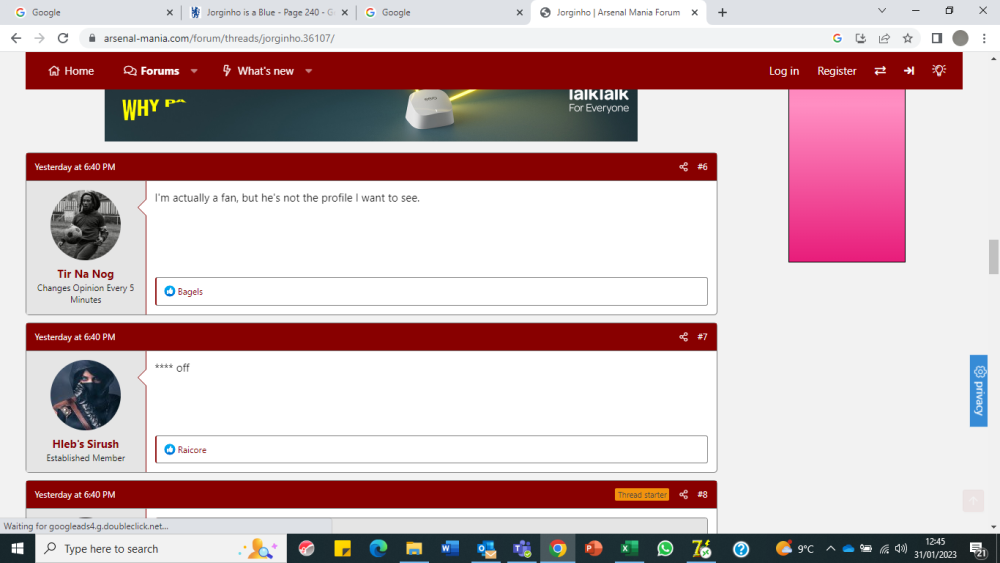Expand the What's new dropdown arrow
The width and height of the screenshot is (1000, 563).
pos(309,71)
